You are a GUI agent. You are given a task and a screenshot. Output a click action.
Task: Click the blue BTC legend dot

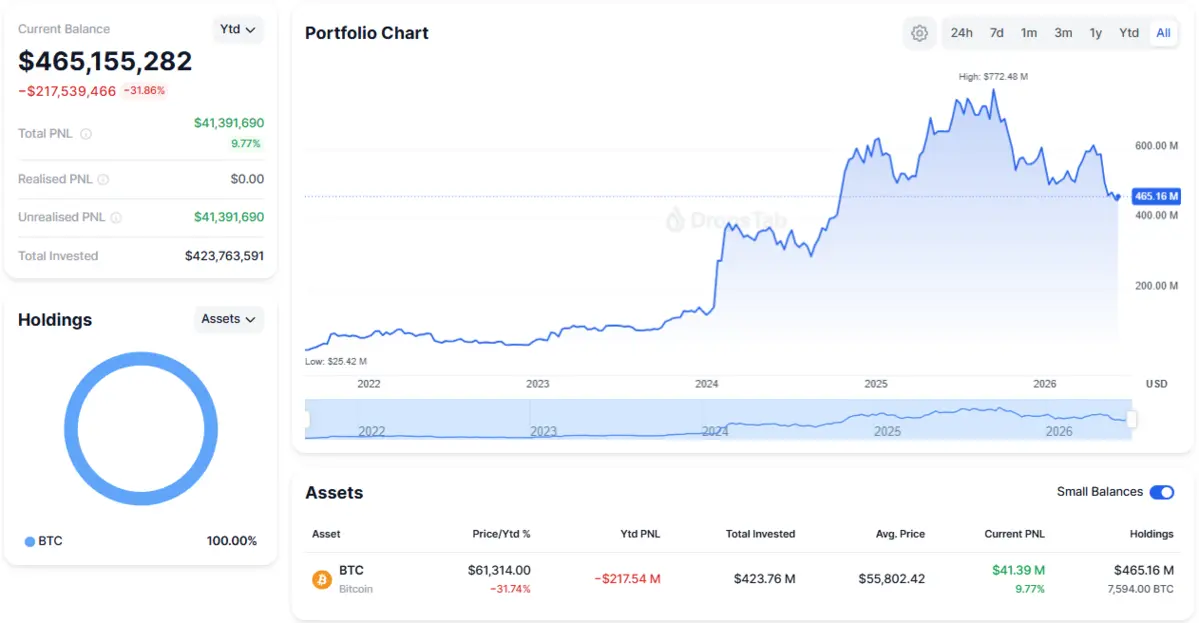click(30, 541)
